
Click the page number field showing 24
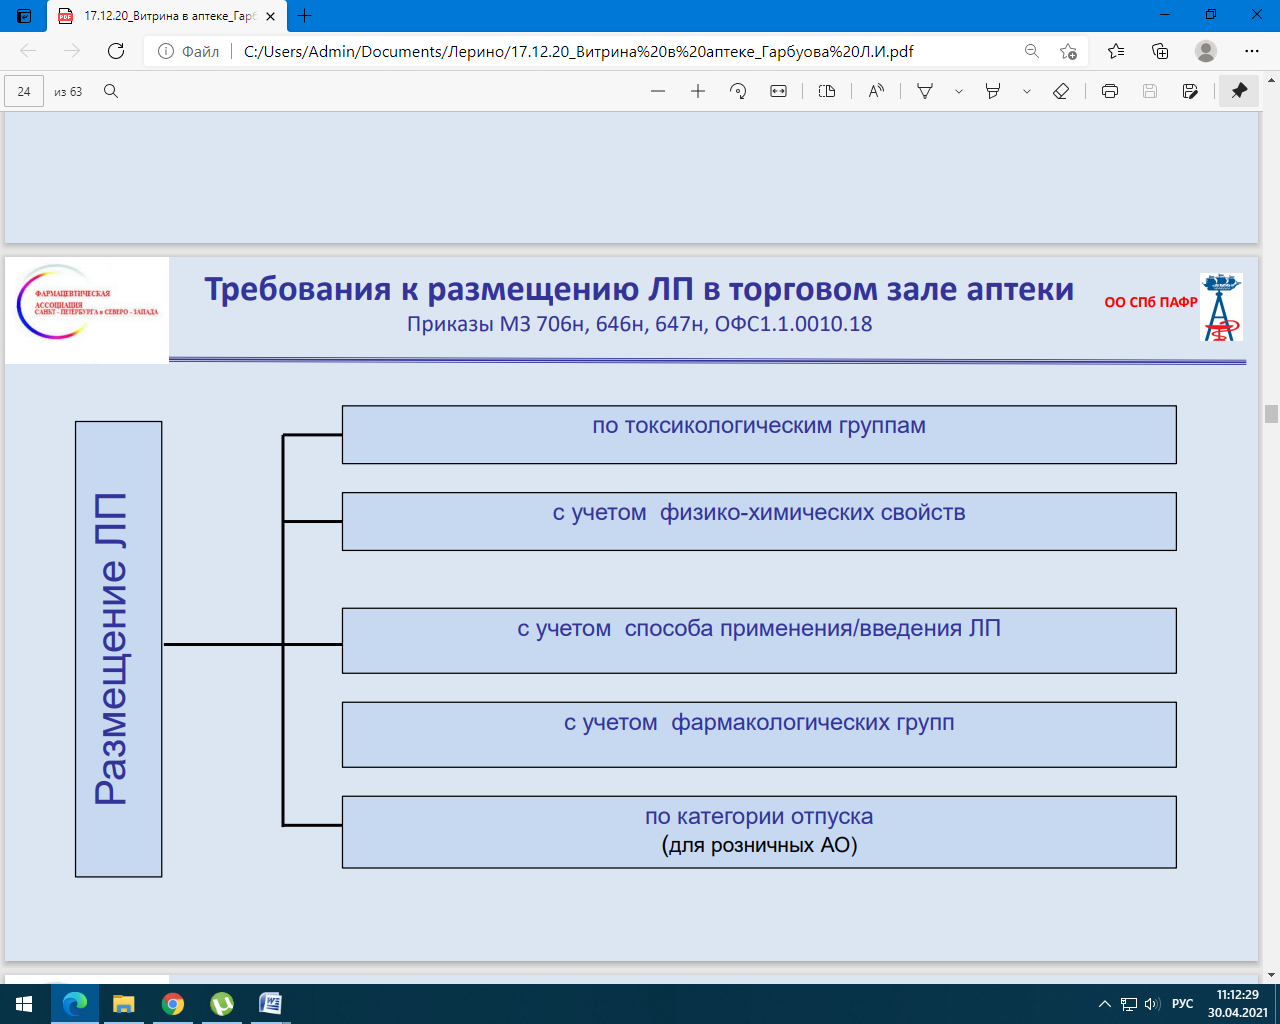click(x=24, y=91)
